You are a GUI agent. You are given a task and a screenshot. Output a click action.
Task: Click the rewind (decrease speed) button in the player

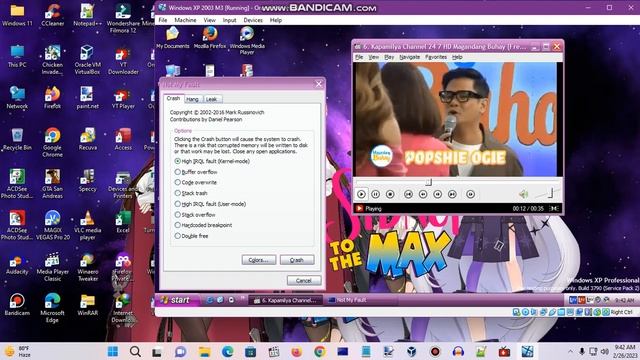point(423,194)
